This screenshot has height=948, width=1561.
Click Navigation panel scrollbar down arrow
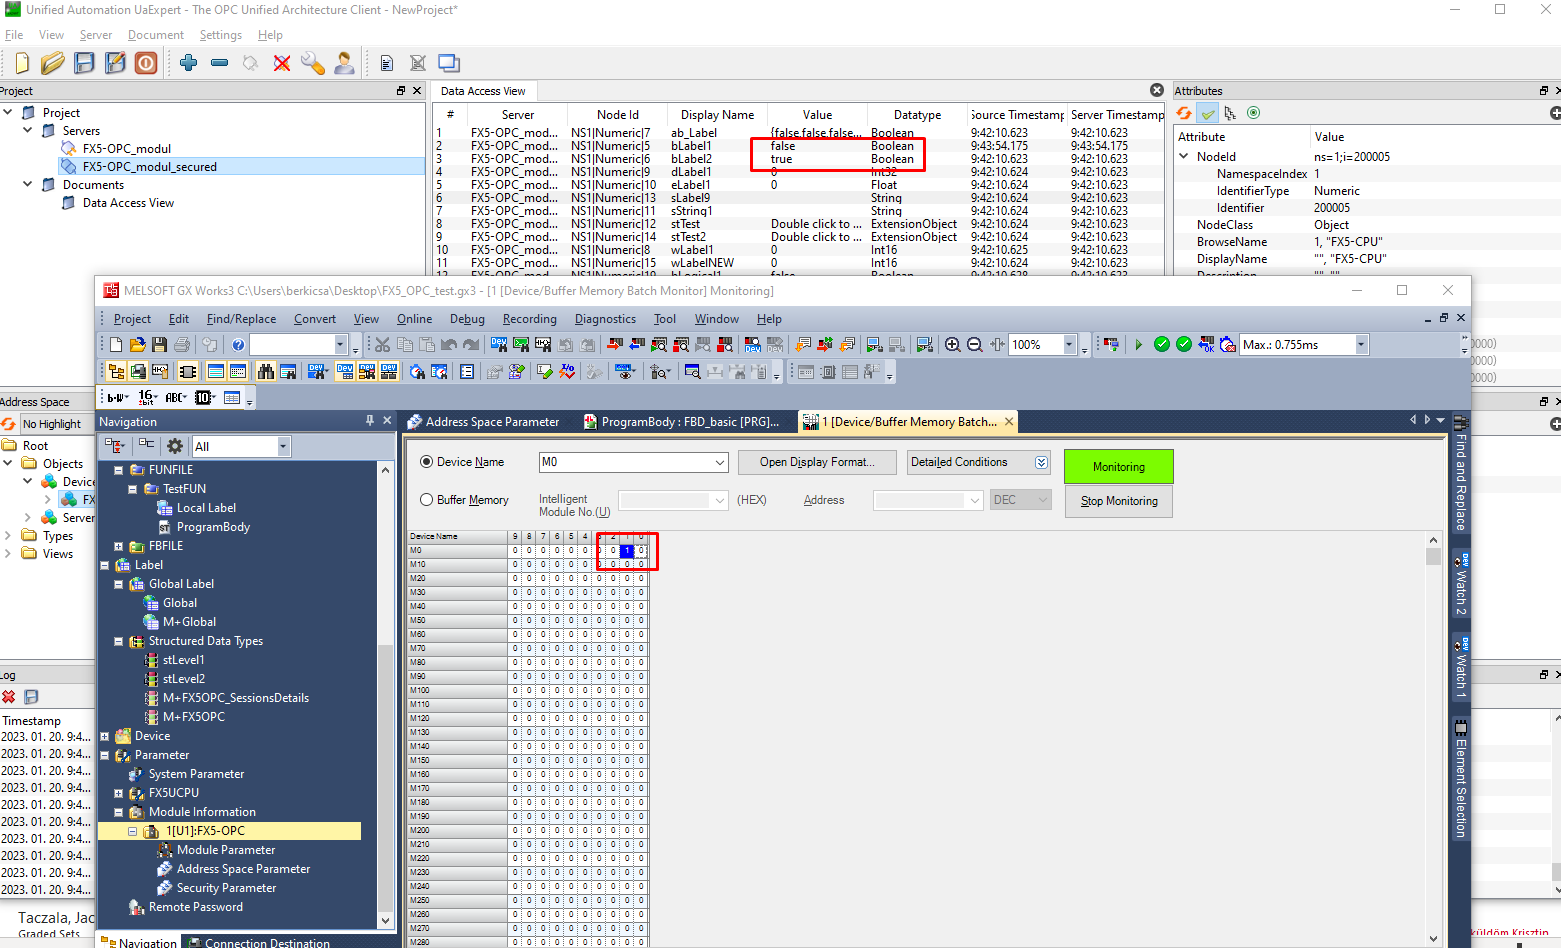pyautogui.click(x=385, y=920)
